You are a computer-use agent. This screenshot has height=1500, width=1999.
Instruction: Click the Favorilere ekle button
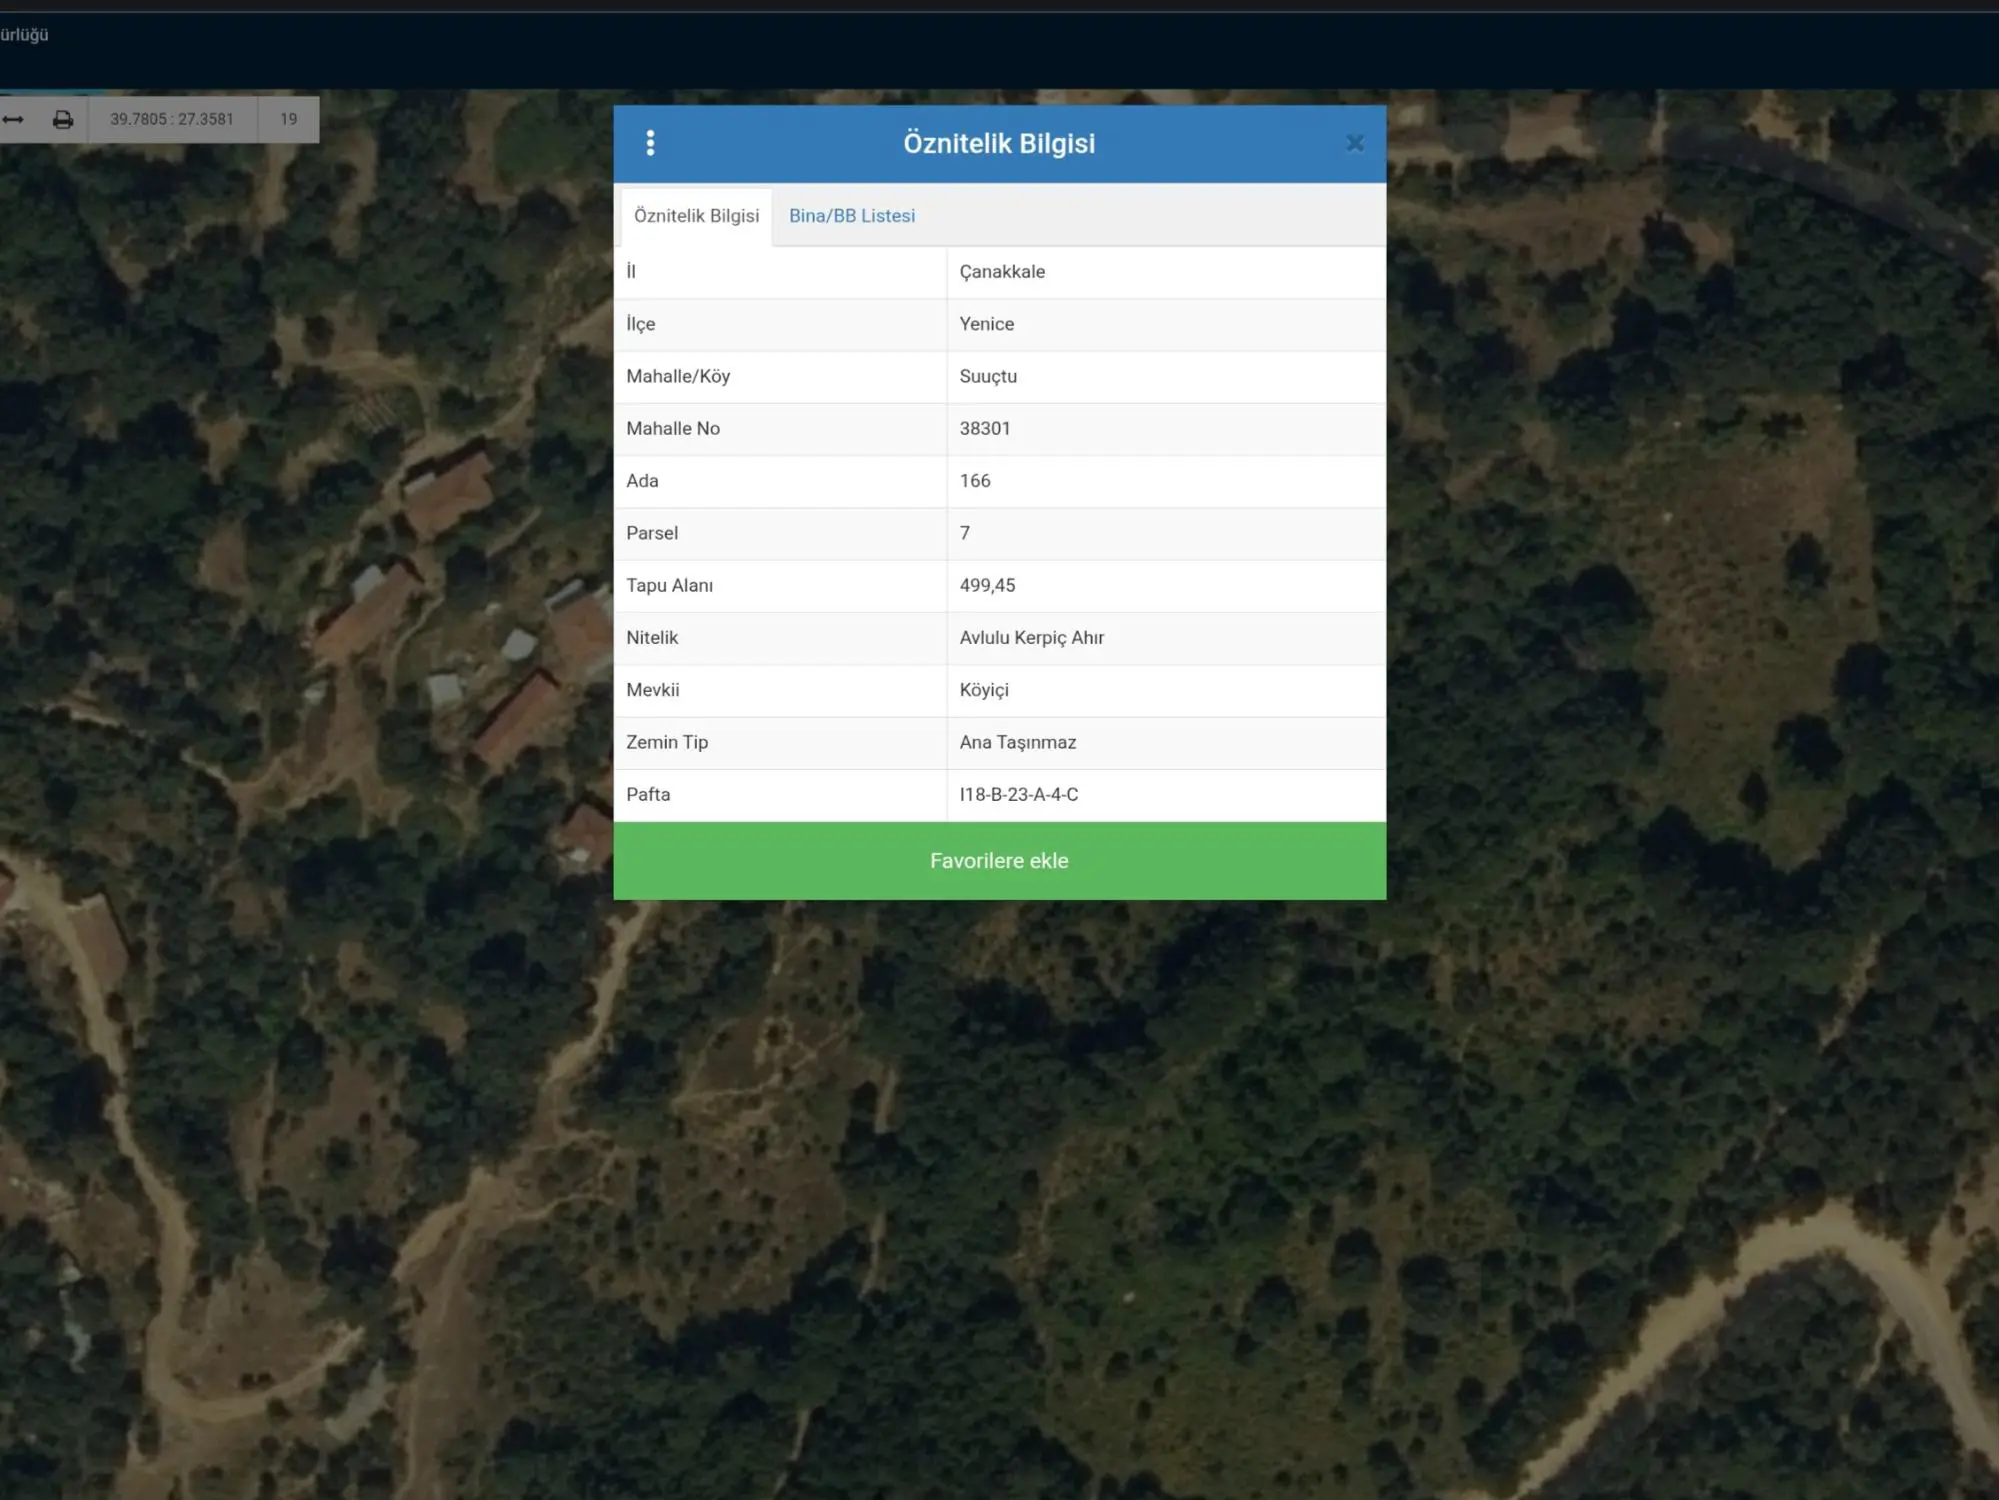pyautogui.click(x=999, y=861)
